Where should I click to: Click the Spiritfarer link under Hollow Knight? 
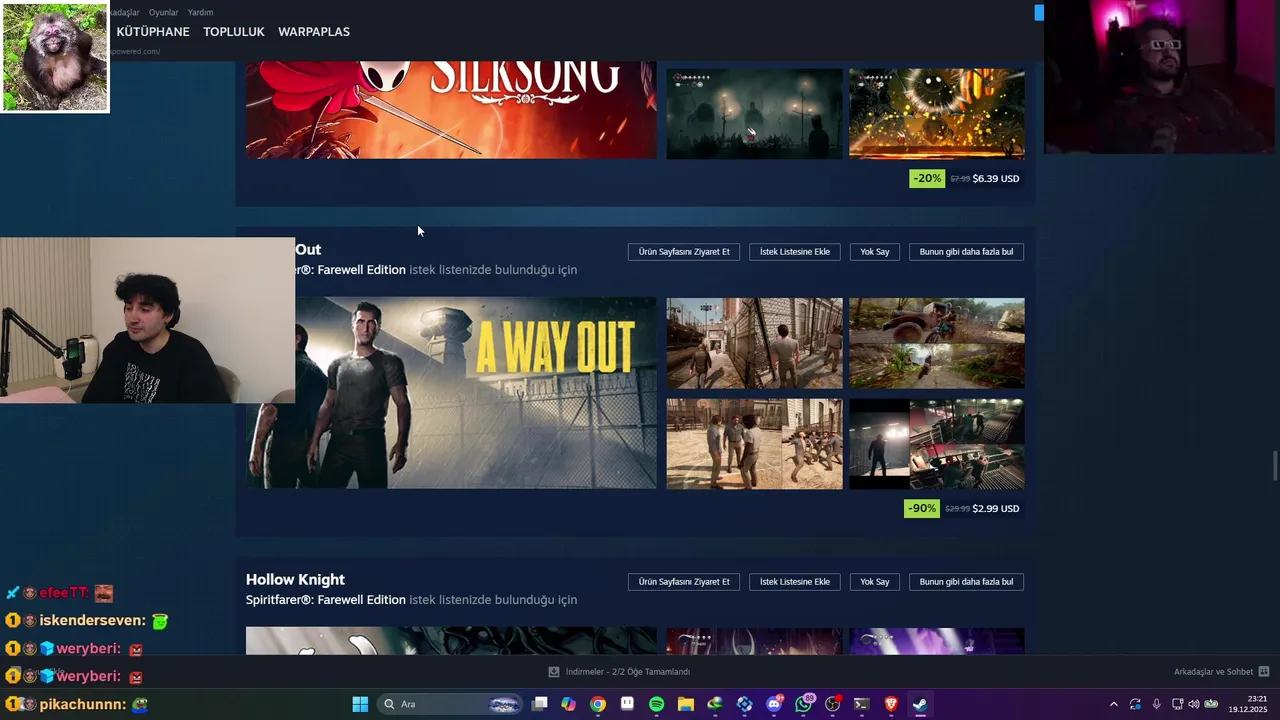click(326, 600)
